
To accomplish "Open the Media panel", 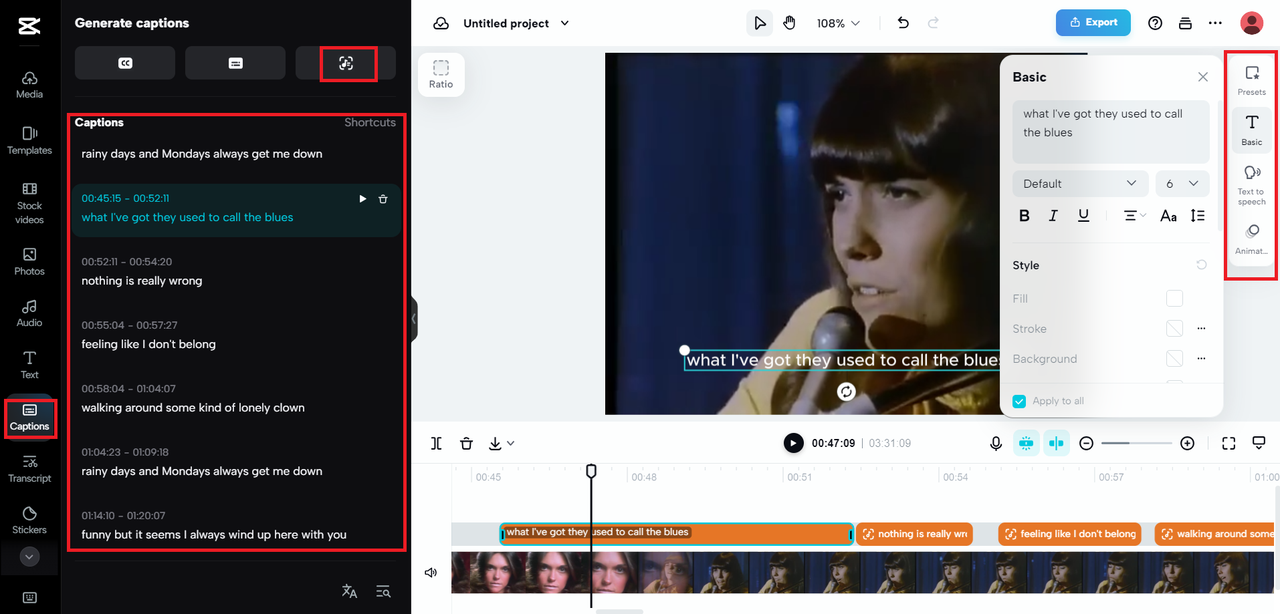I will [29, 85].
